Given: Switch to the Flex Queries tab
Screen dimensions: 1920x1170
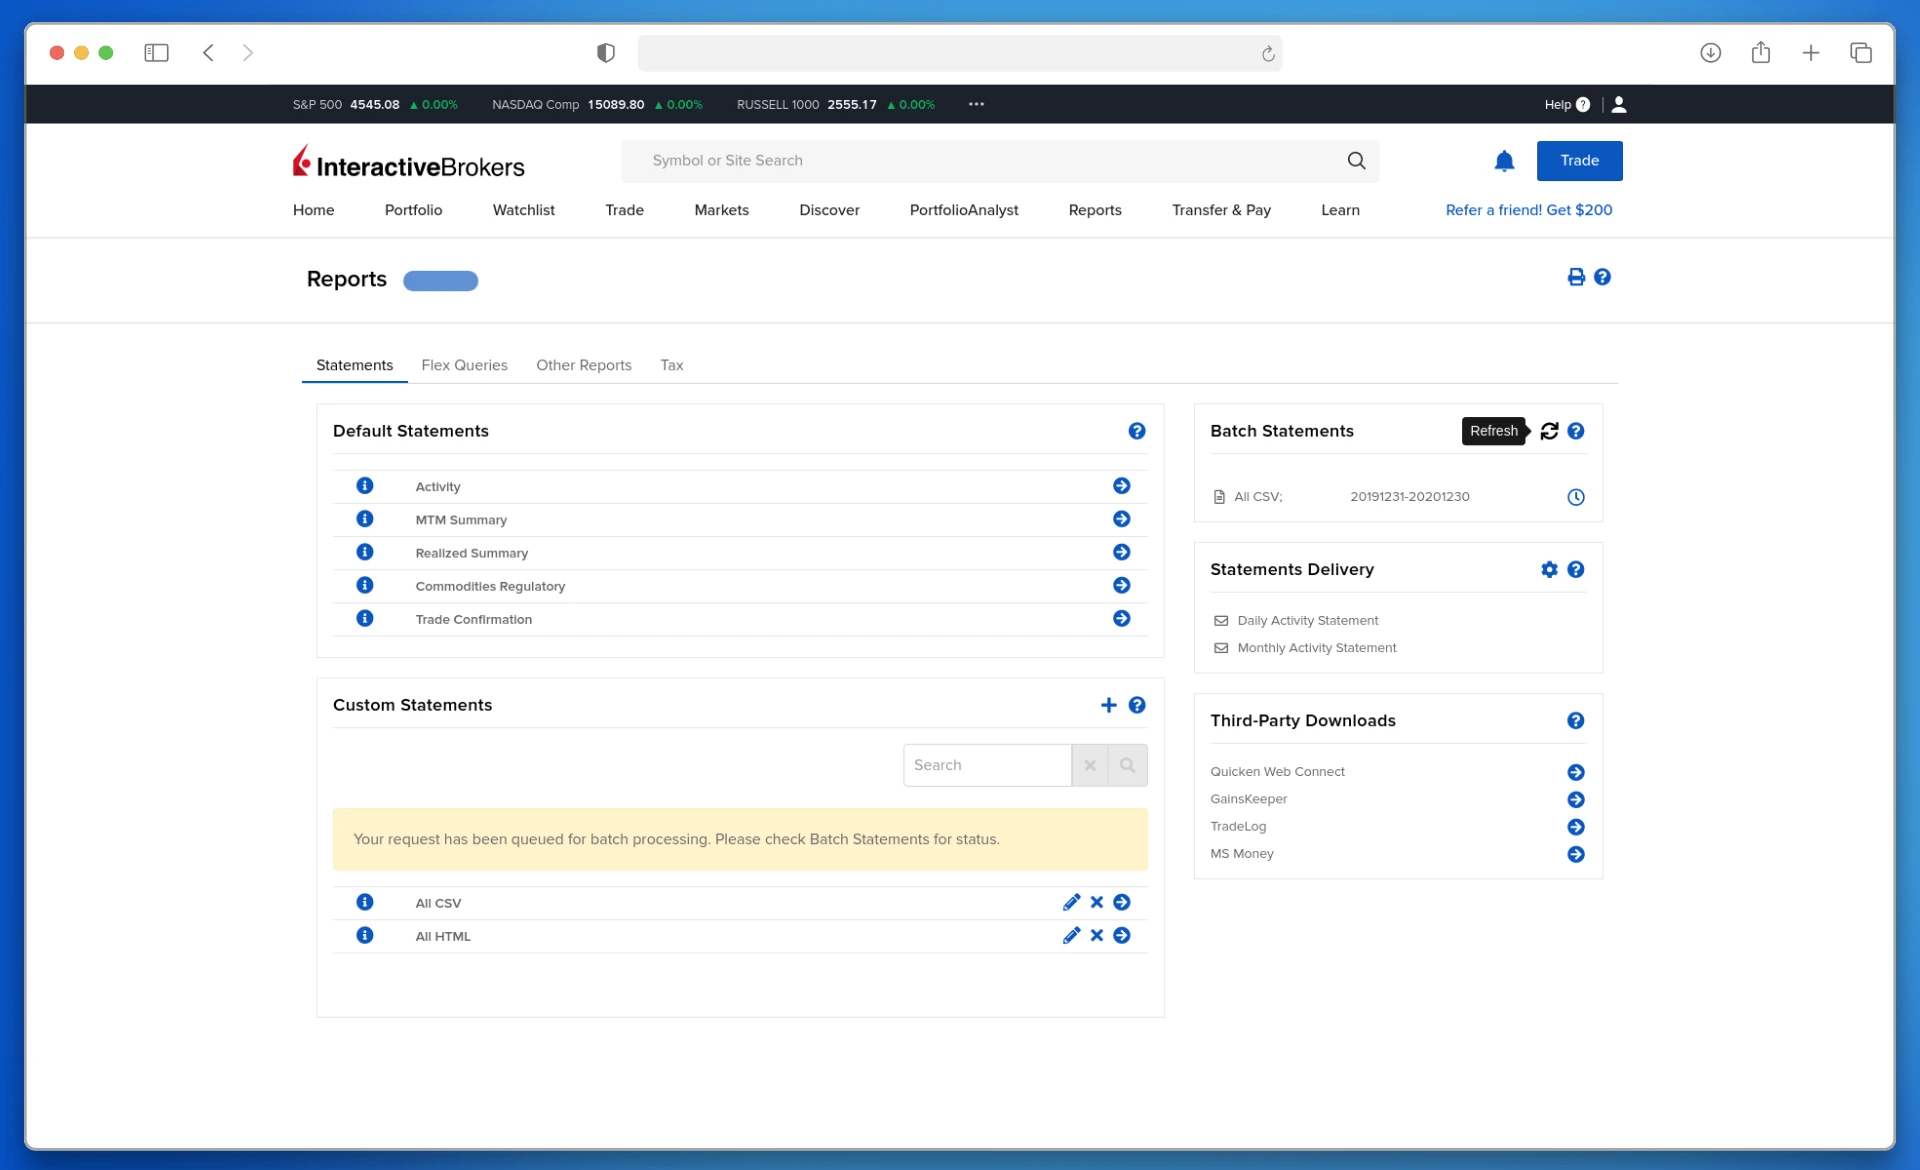Looking at the screenshot, I should [464, 365].
